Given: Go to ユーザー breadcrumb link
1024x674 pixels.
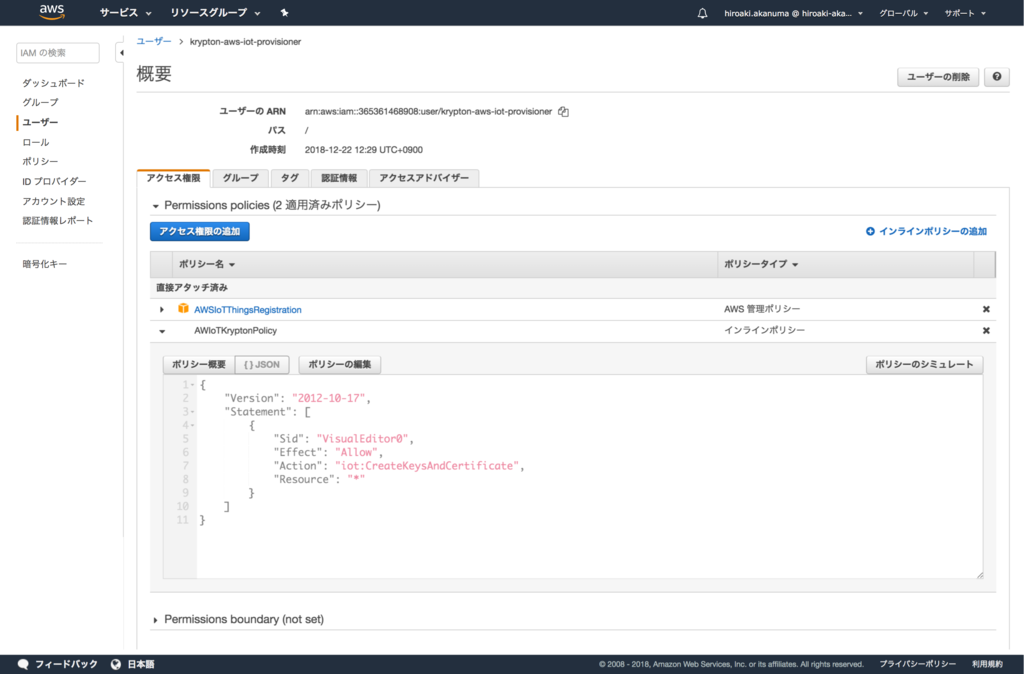Looking at the screenshot, I should tap(154, 41).
